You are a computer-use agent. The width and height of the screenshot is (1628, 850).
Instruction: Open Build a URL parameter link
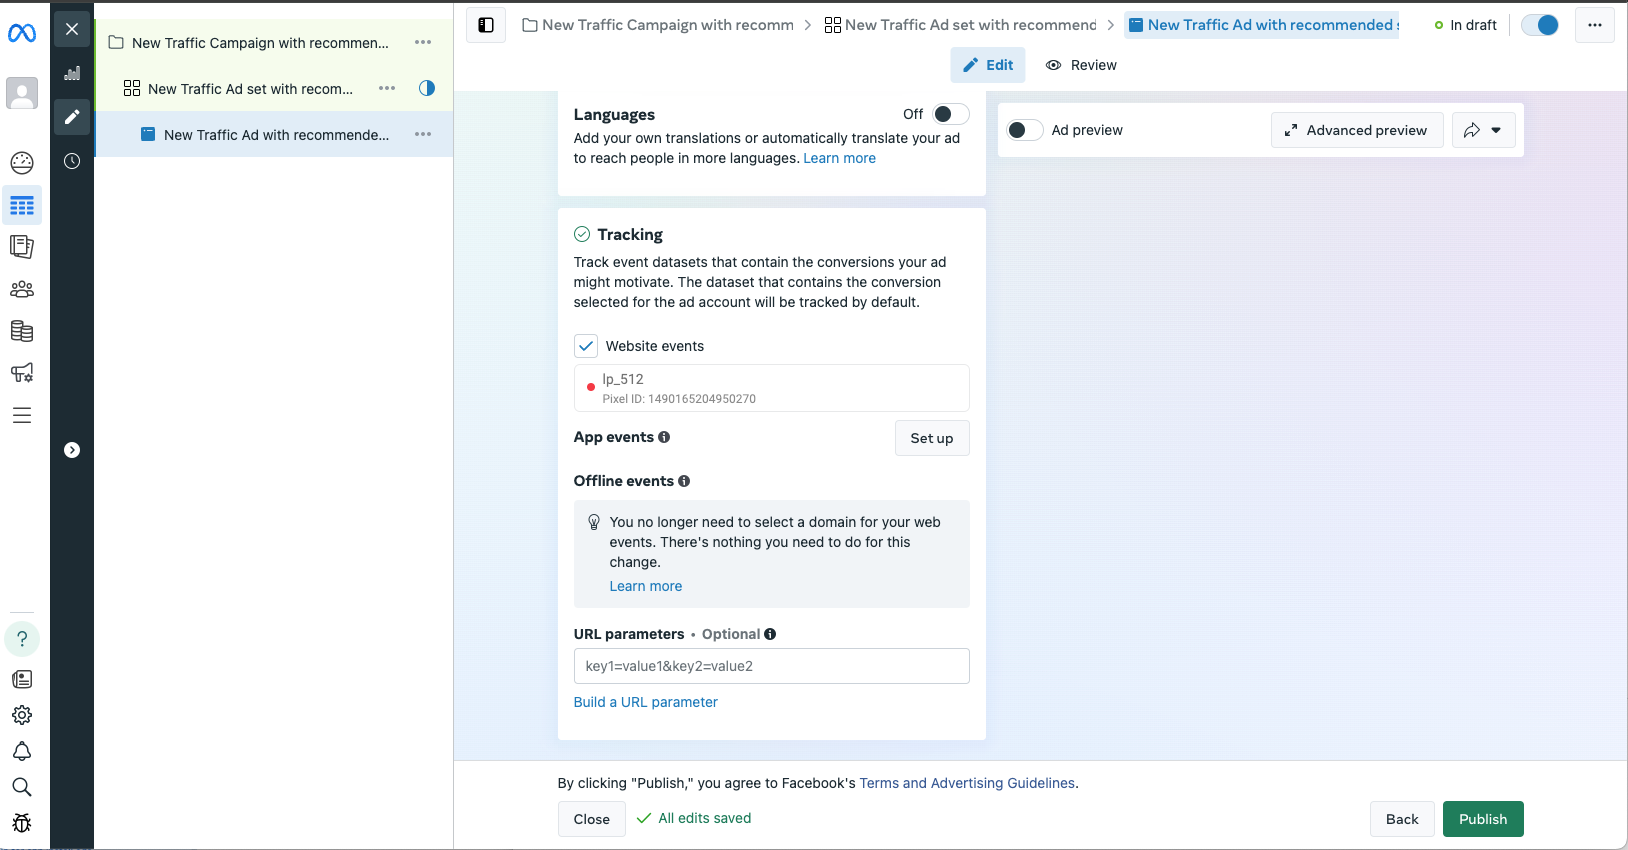click(645, 702)
